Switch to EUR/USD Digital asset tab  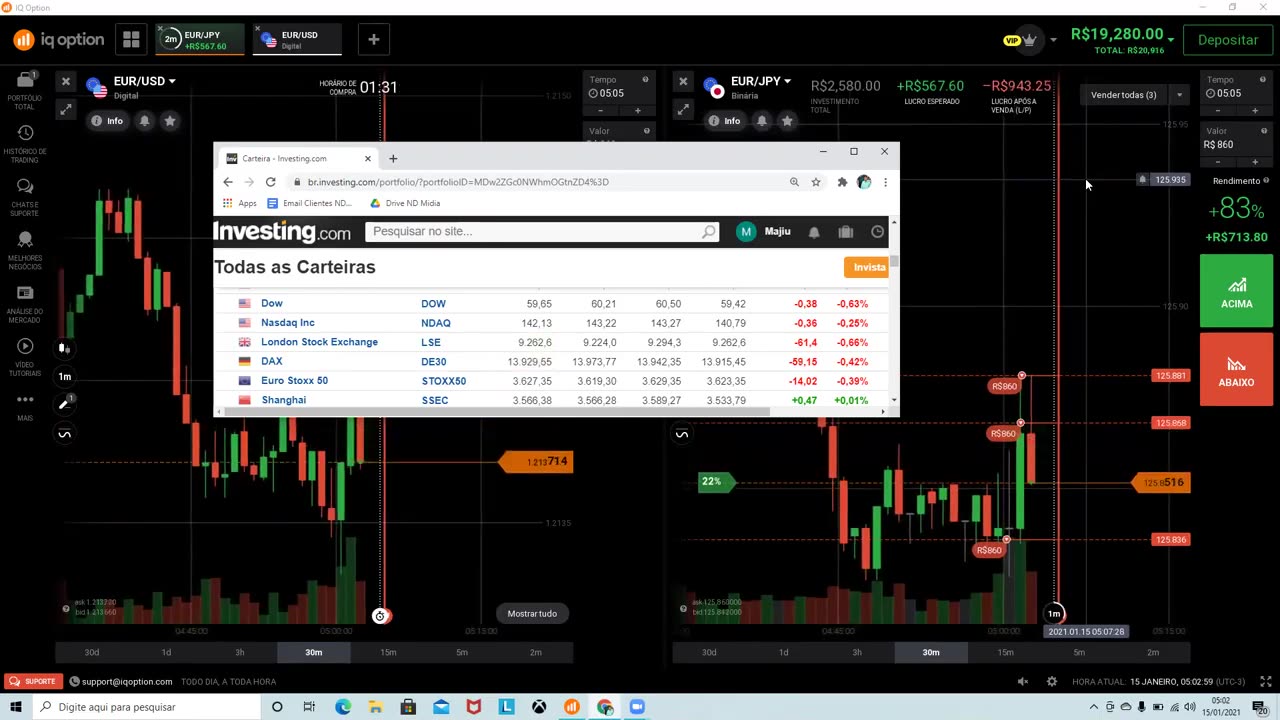click(x=297, y=40)
